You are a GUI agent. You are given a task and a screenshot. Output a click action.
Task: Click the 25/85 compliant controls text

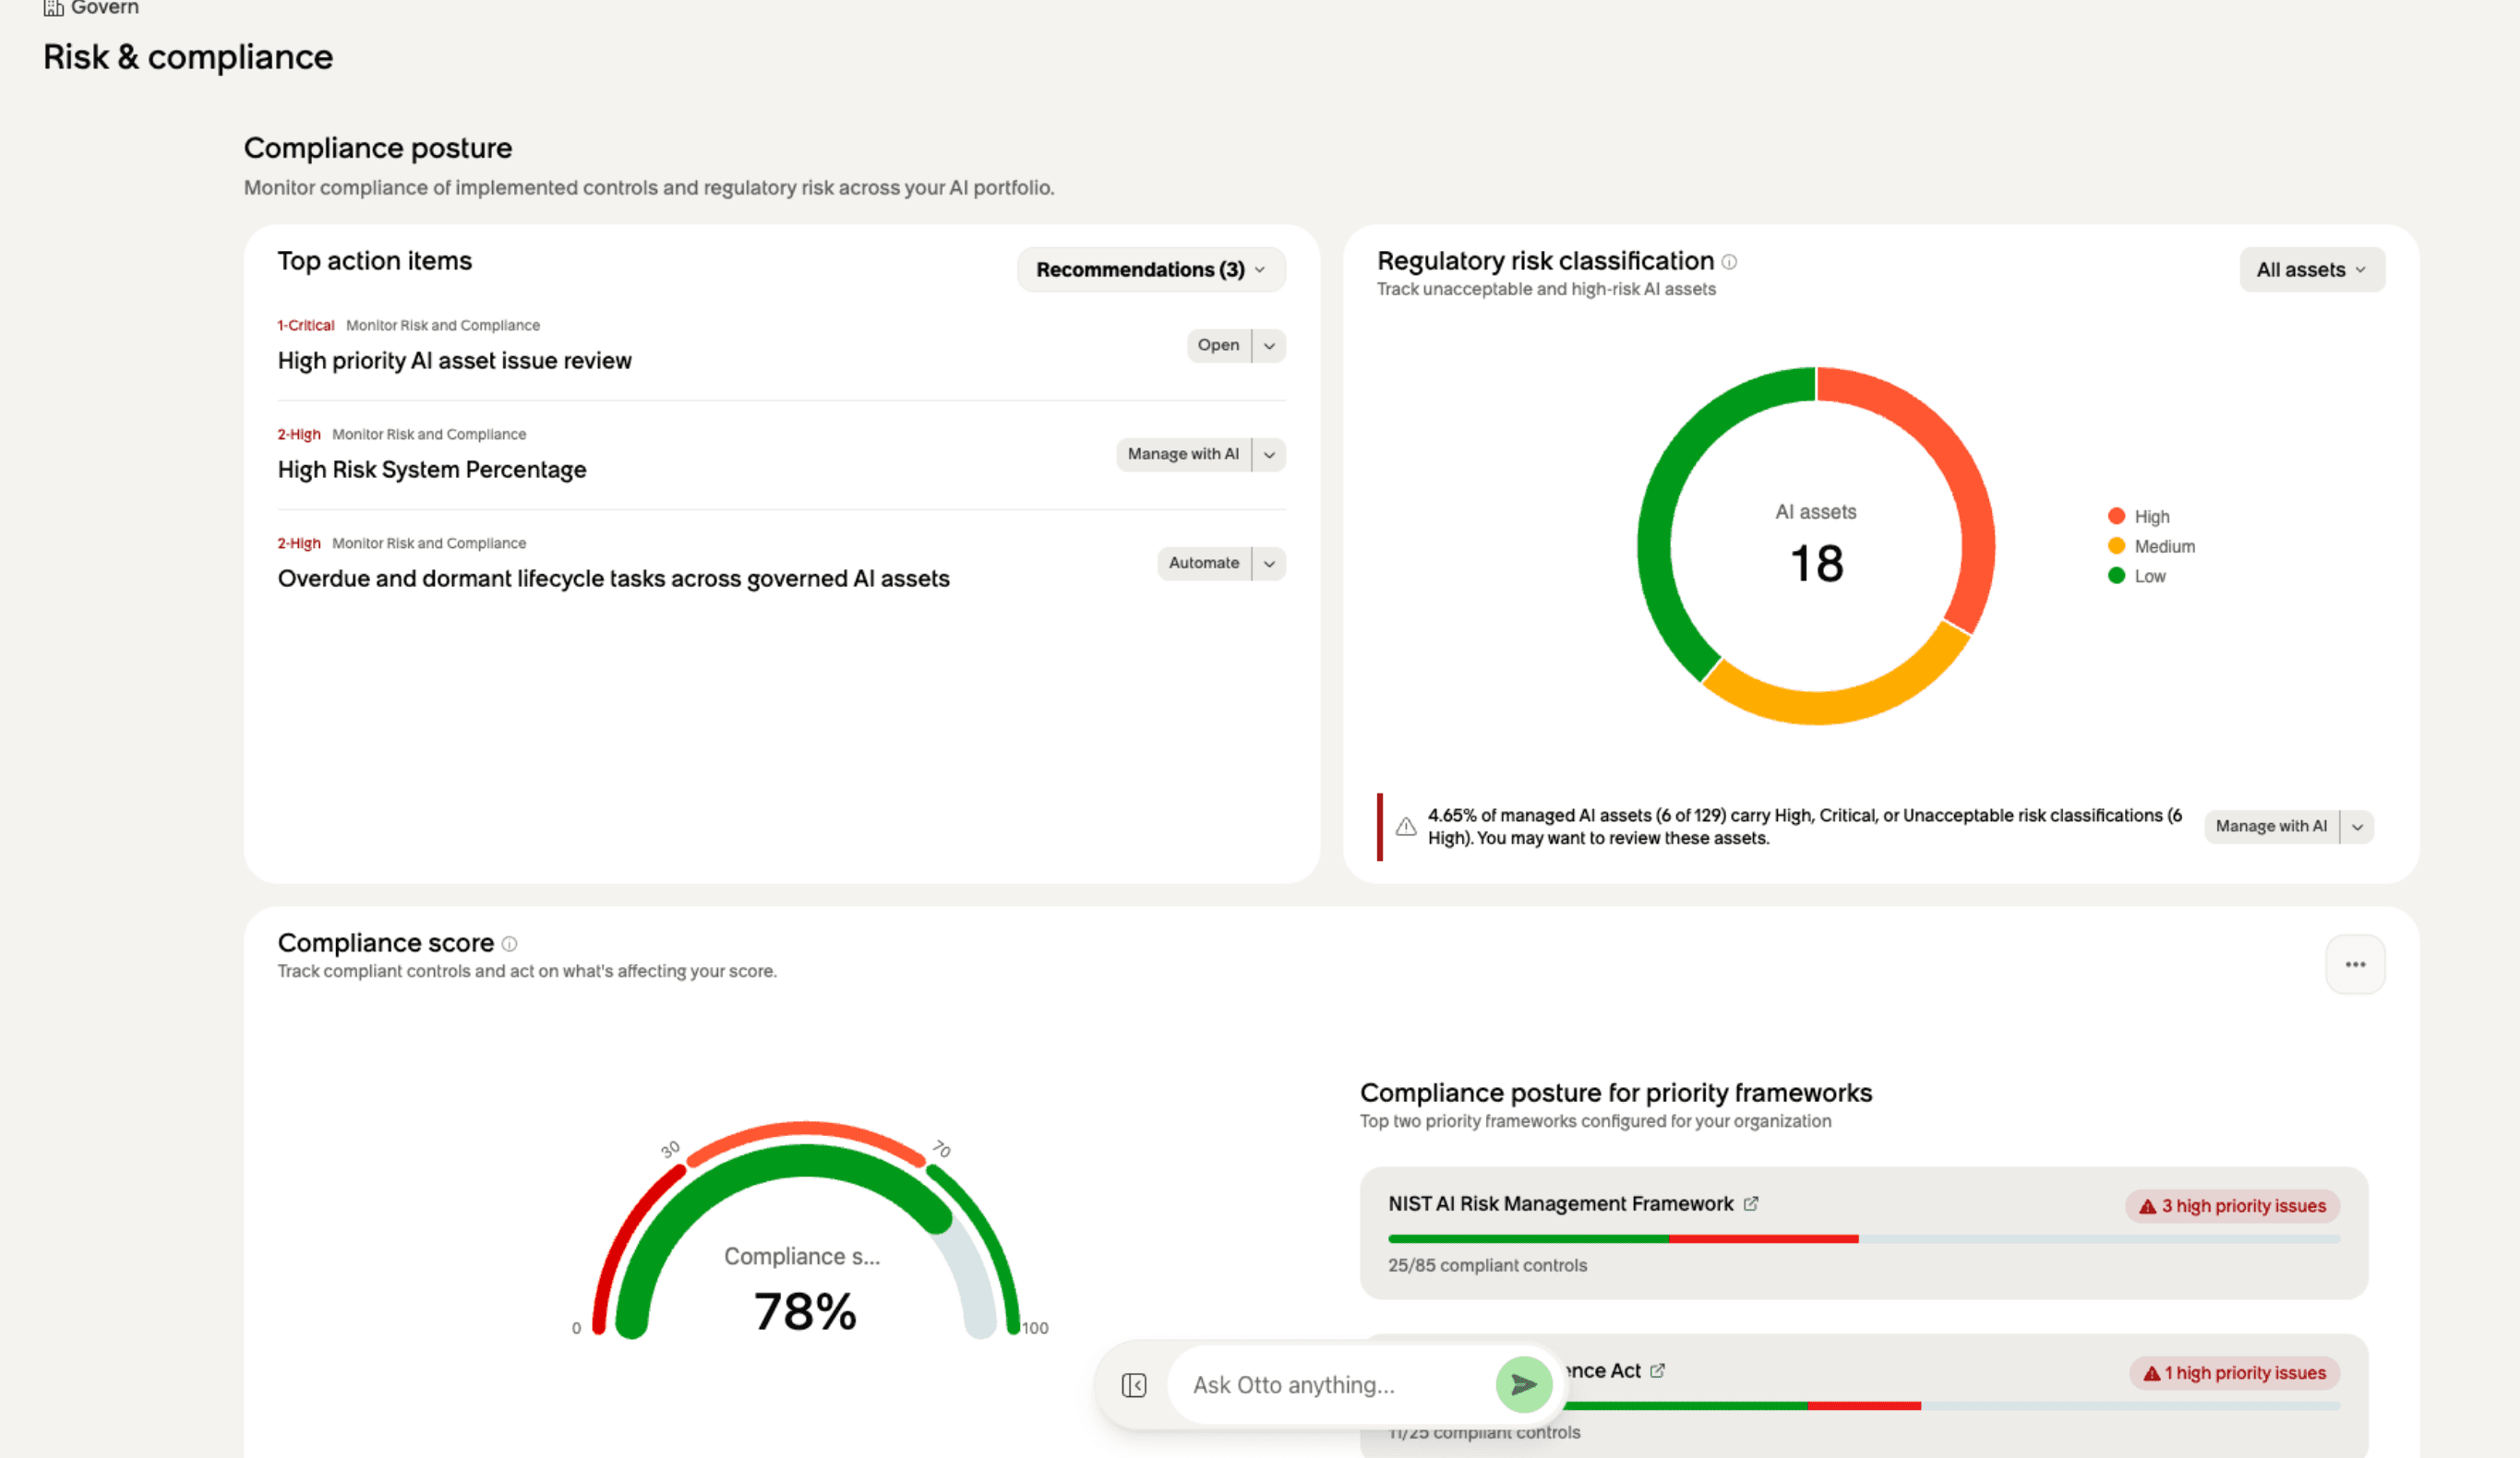click(1487, 1266)
